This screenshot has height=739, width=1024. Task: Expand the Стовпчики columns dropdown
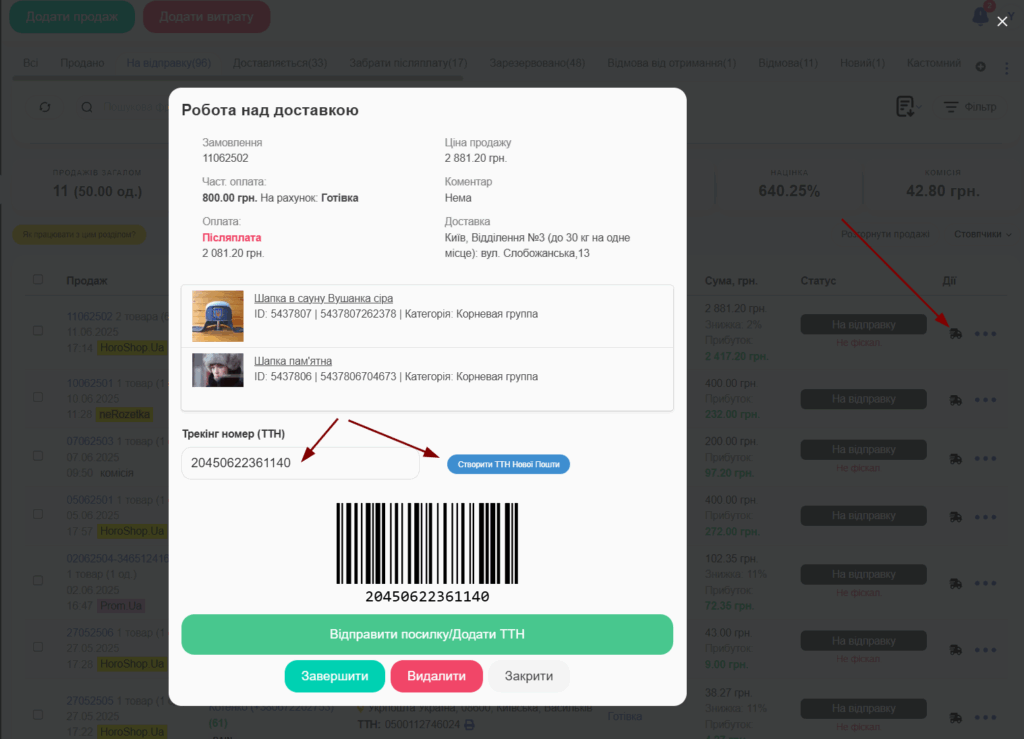(982, 234)
